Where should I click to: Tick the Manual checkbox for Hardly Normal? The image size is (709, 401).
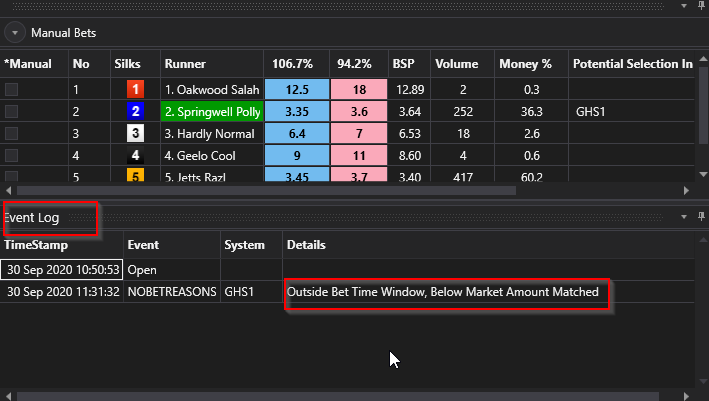(x=11, y=133)
